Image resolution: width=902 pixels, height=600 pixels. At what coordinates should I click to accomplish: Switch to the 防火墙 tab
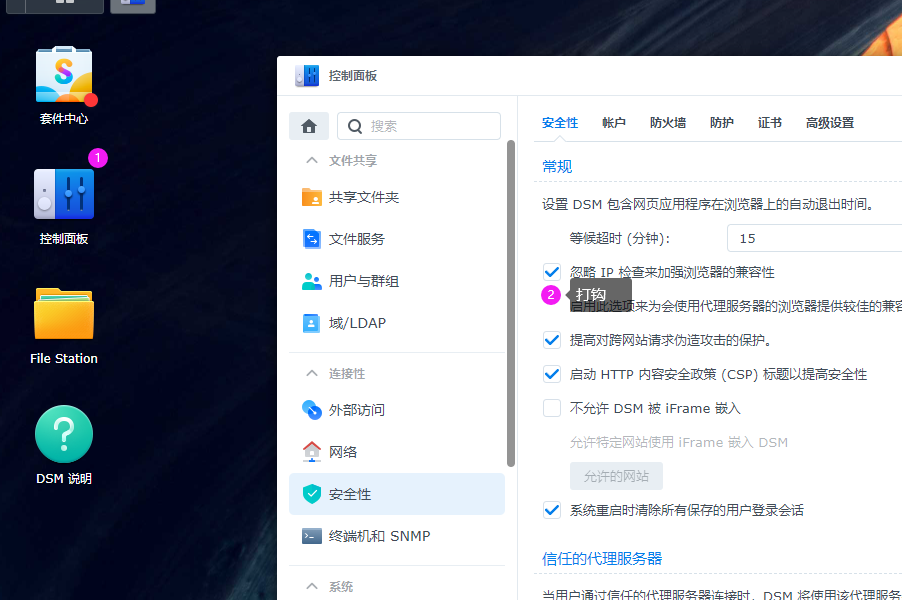pos(667,122)
